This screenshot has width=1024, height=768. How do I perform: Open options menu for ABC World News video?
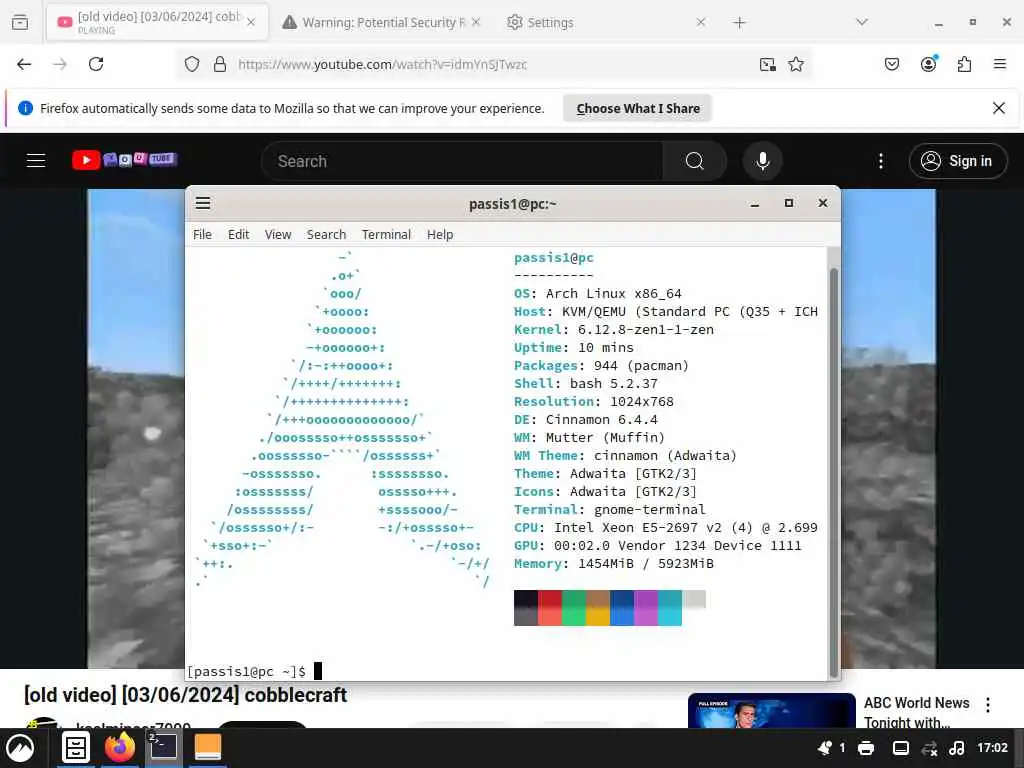[988, 705]
